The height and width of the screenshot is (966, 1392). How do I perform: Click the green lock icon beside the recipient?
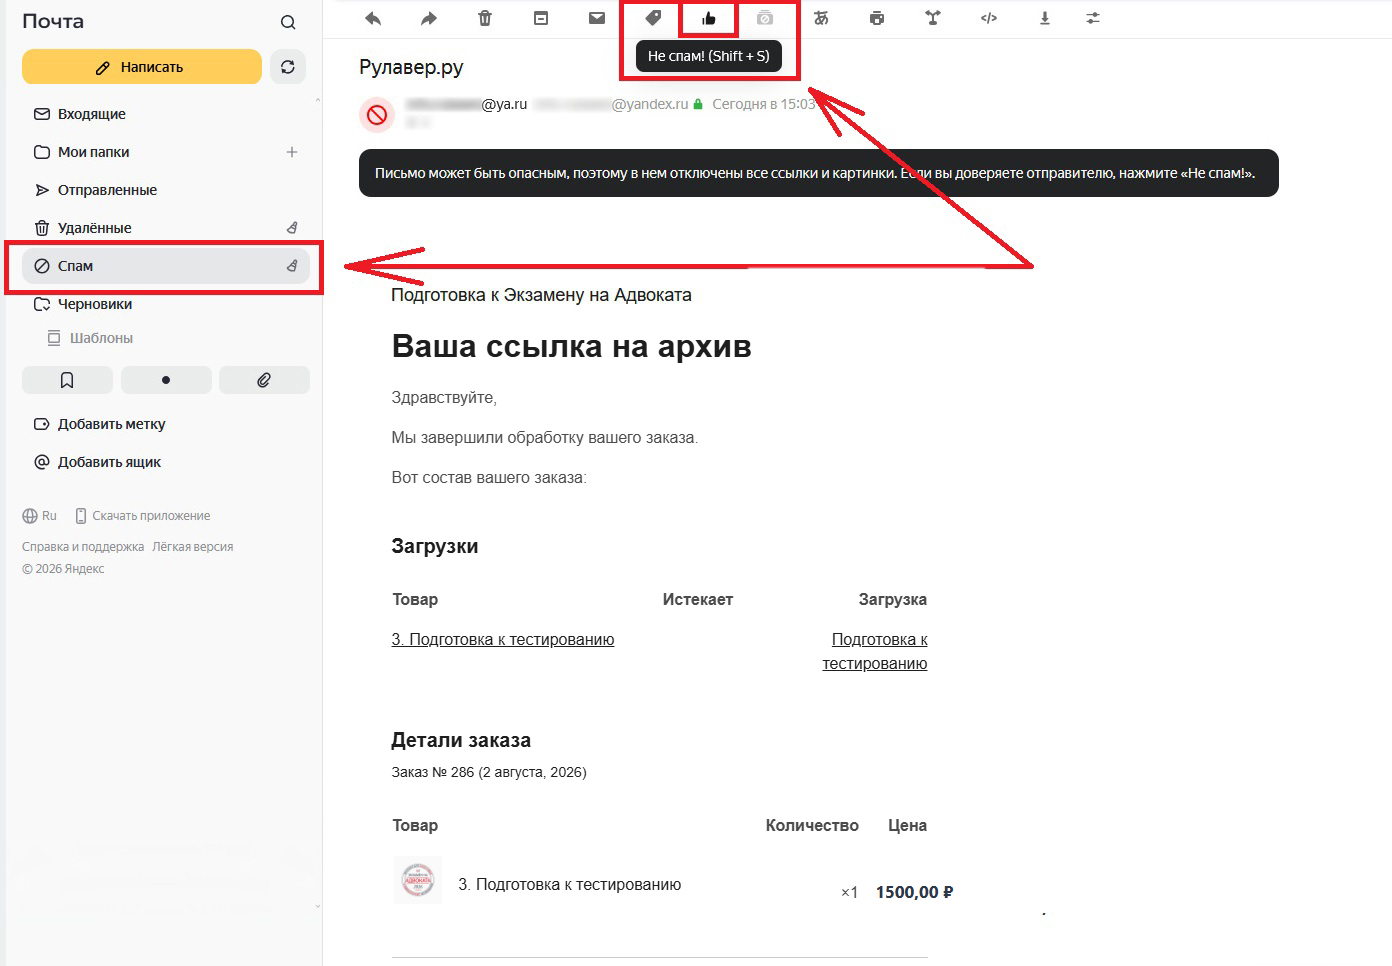[698, 104]
